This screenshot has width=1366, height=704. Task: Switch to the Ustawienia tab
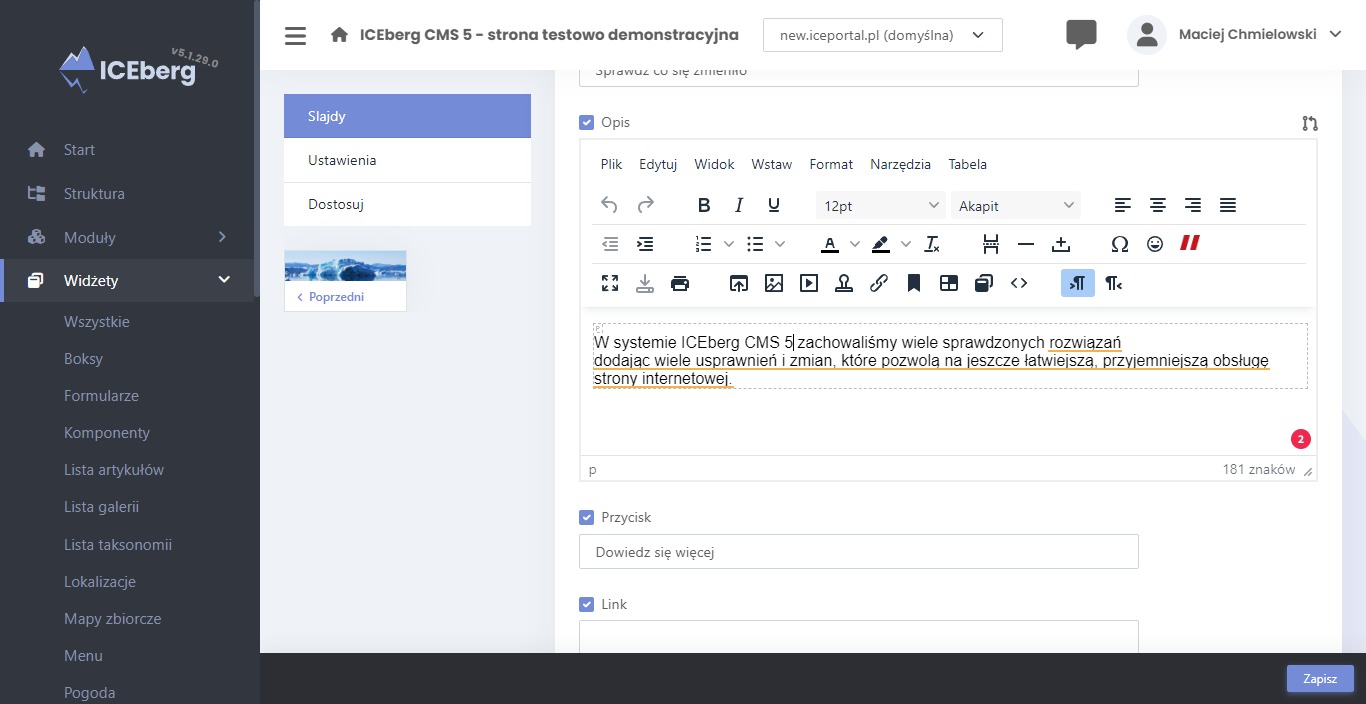407,160
